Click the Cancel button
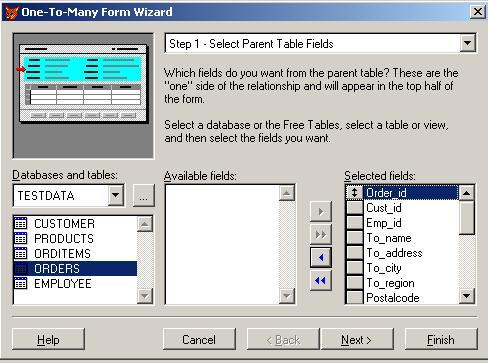Screen dimensions: 488x363 199,339
